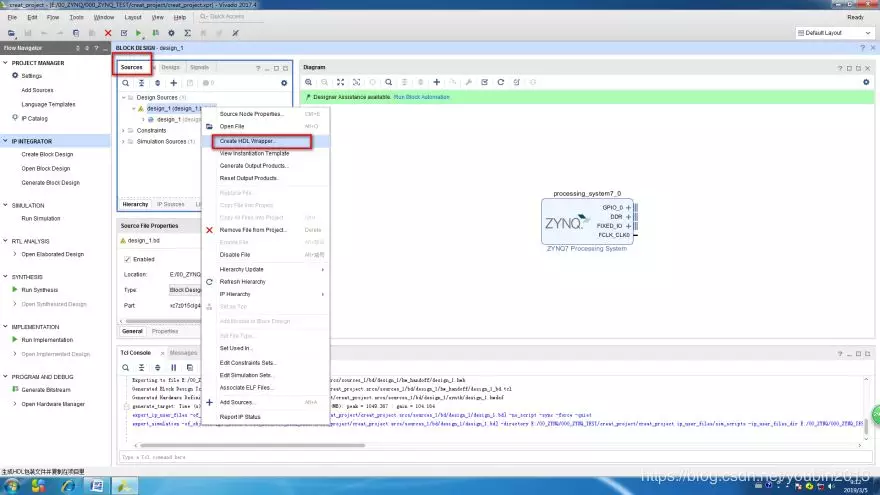Pause output in Tcl Console toolbar
The width and height of the screenshot is (880, 495).
tap(173, 368)
